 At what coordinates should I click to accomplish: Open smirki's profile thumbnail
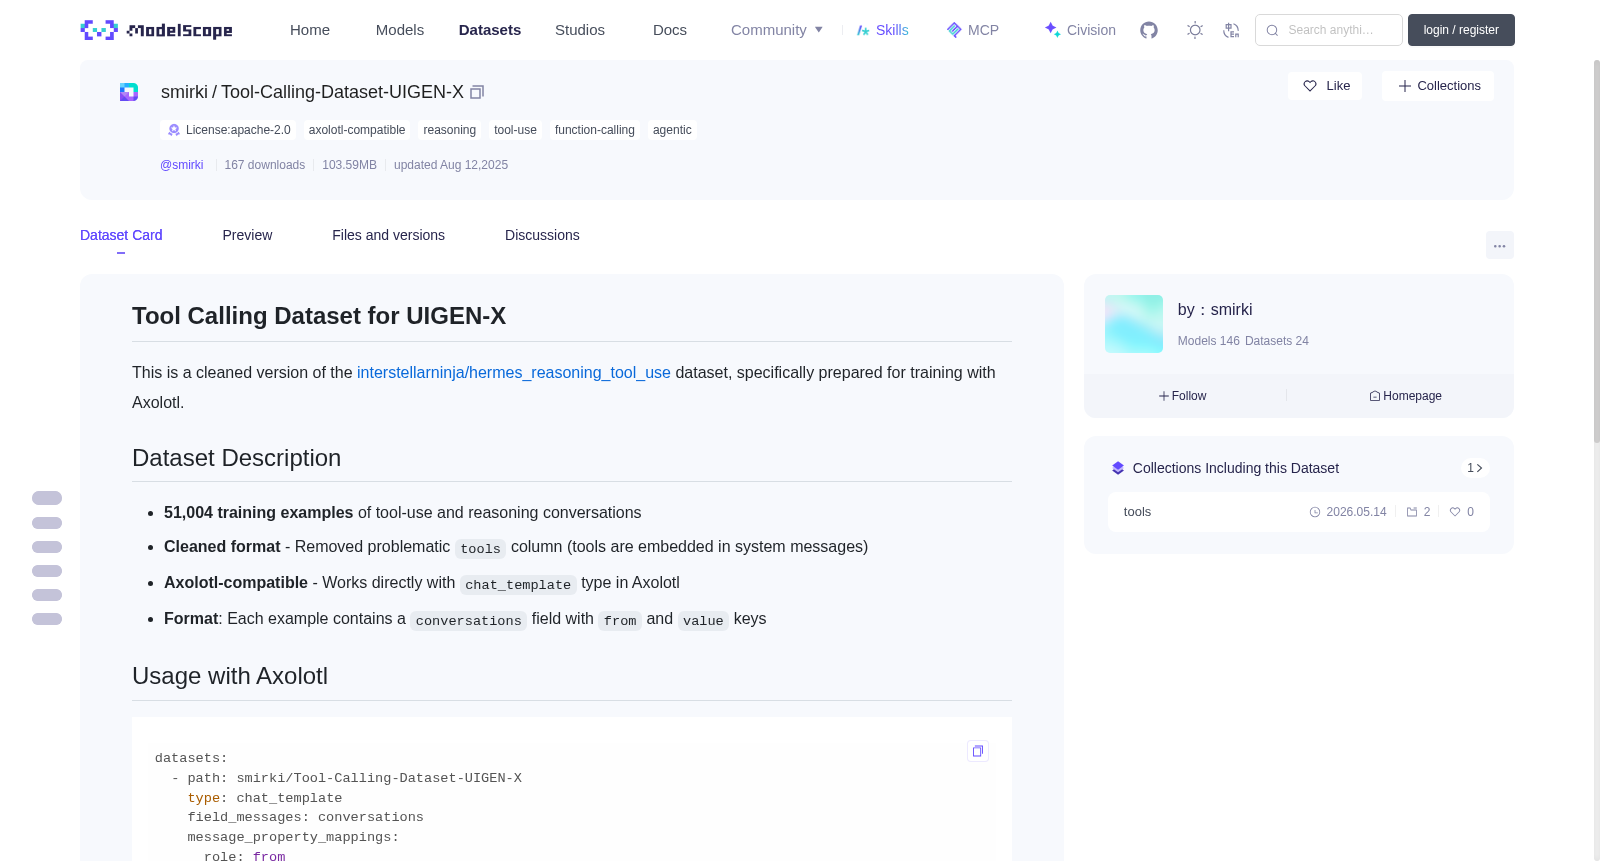(1134, 324)
